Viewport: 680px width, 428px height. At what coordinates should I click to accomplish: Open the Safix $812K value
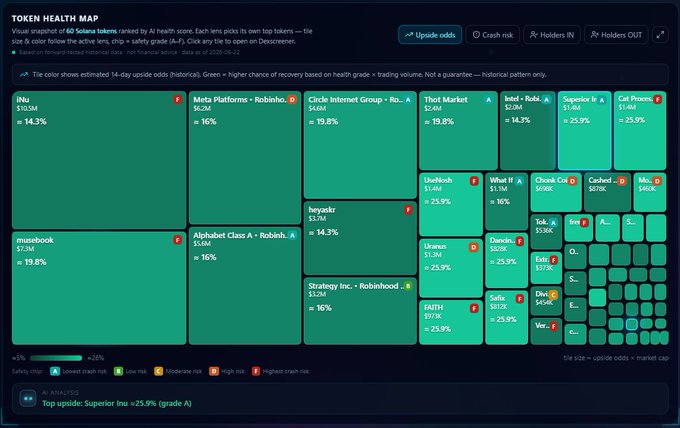[x=498, y=307]
